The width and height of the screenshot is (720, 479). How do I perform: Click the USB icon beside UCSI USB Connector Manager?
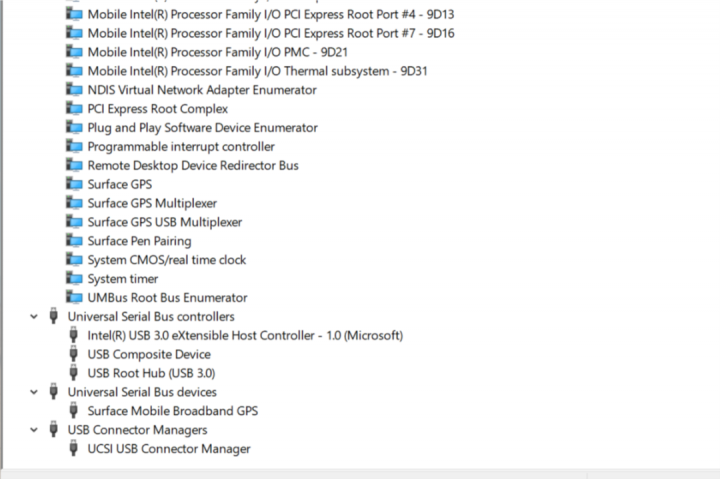coord(73,448)
